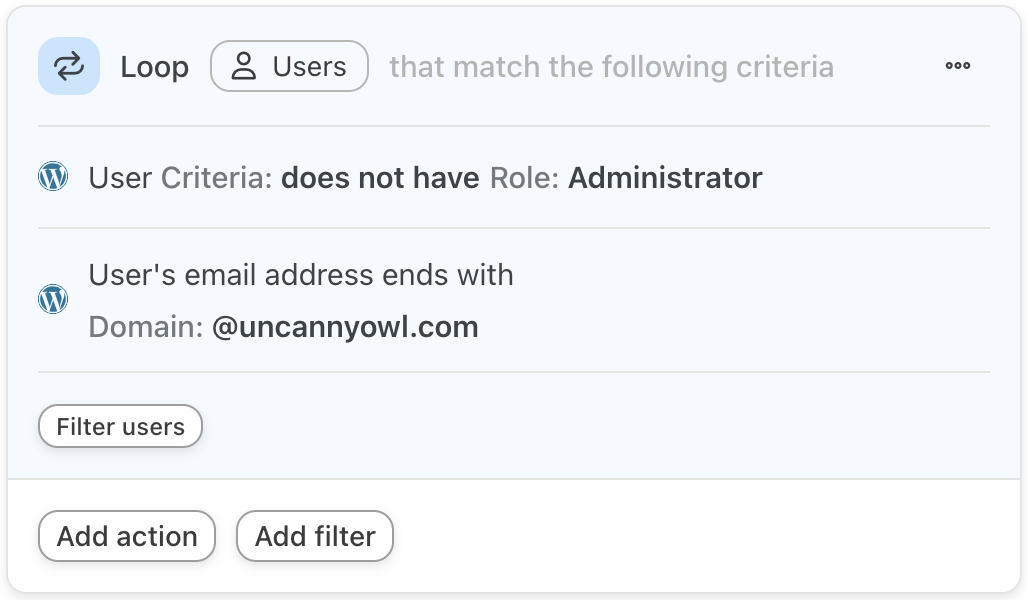Image resolution: width=1028 pixels, height=600 pixels.
Task: Click the Loop title text
Action: coord(155,67)
